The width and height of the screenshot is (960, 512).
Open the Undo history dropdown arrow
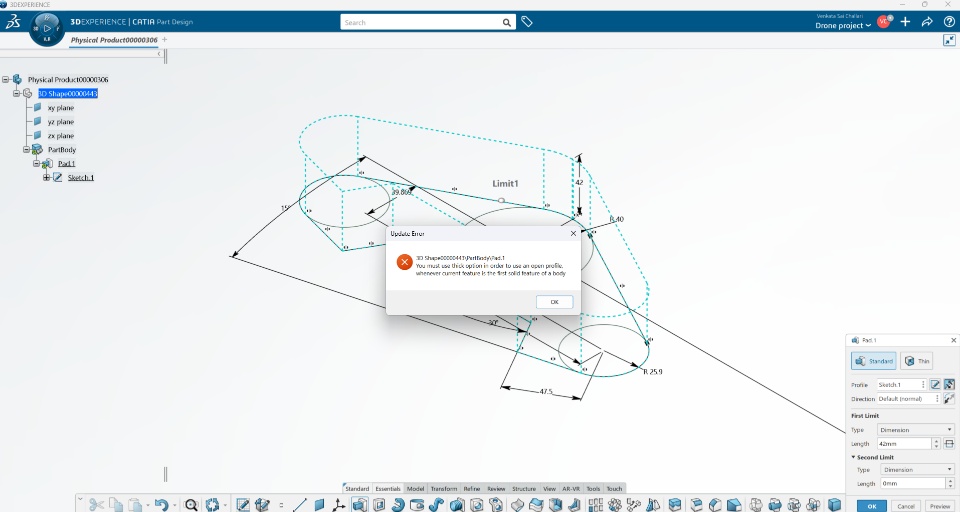(174, 506)
